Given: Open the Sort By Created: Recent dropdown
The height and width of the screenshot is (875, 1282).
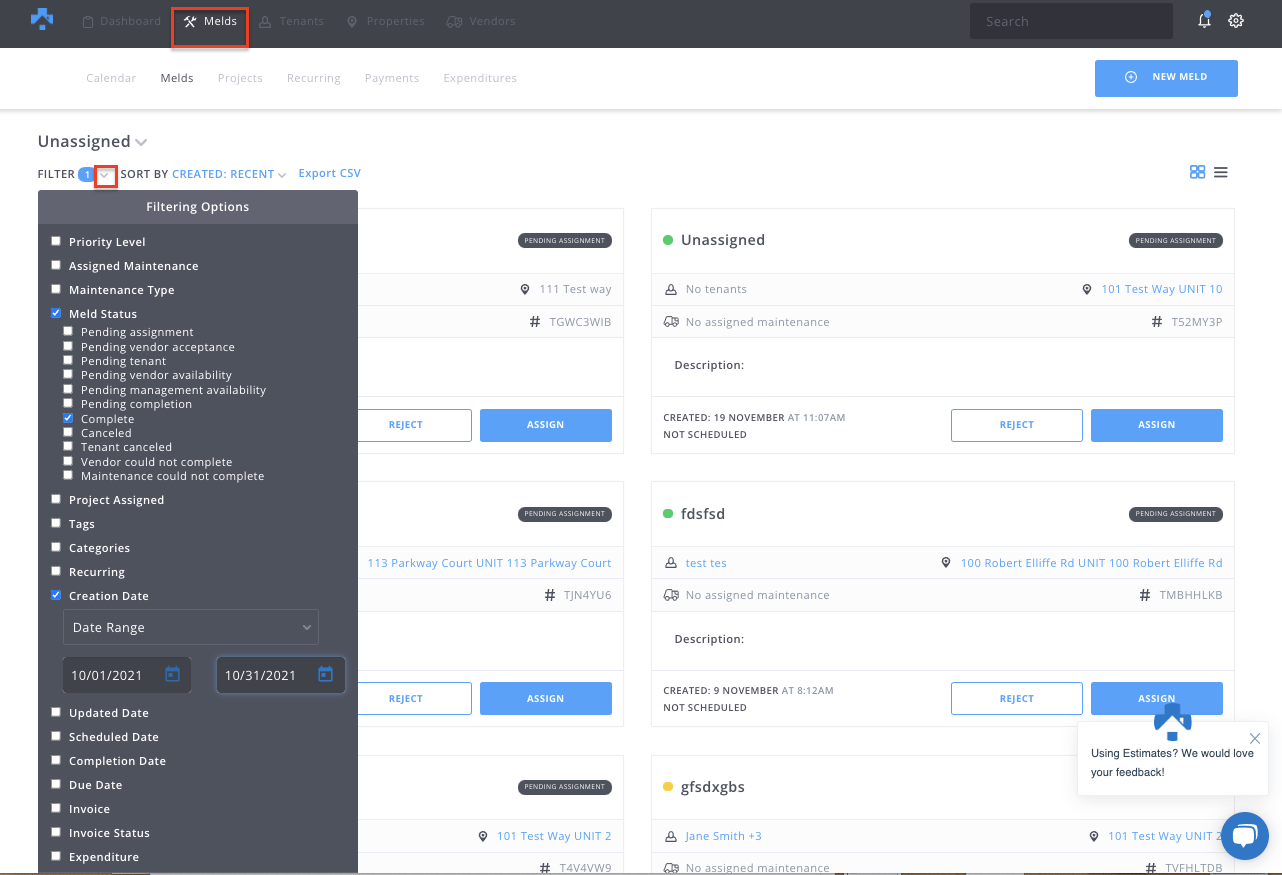Looking at the screenshot, I should coord(229,174).
